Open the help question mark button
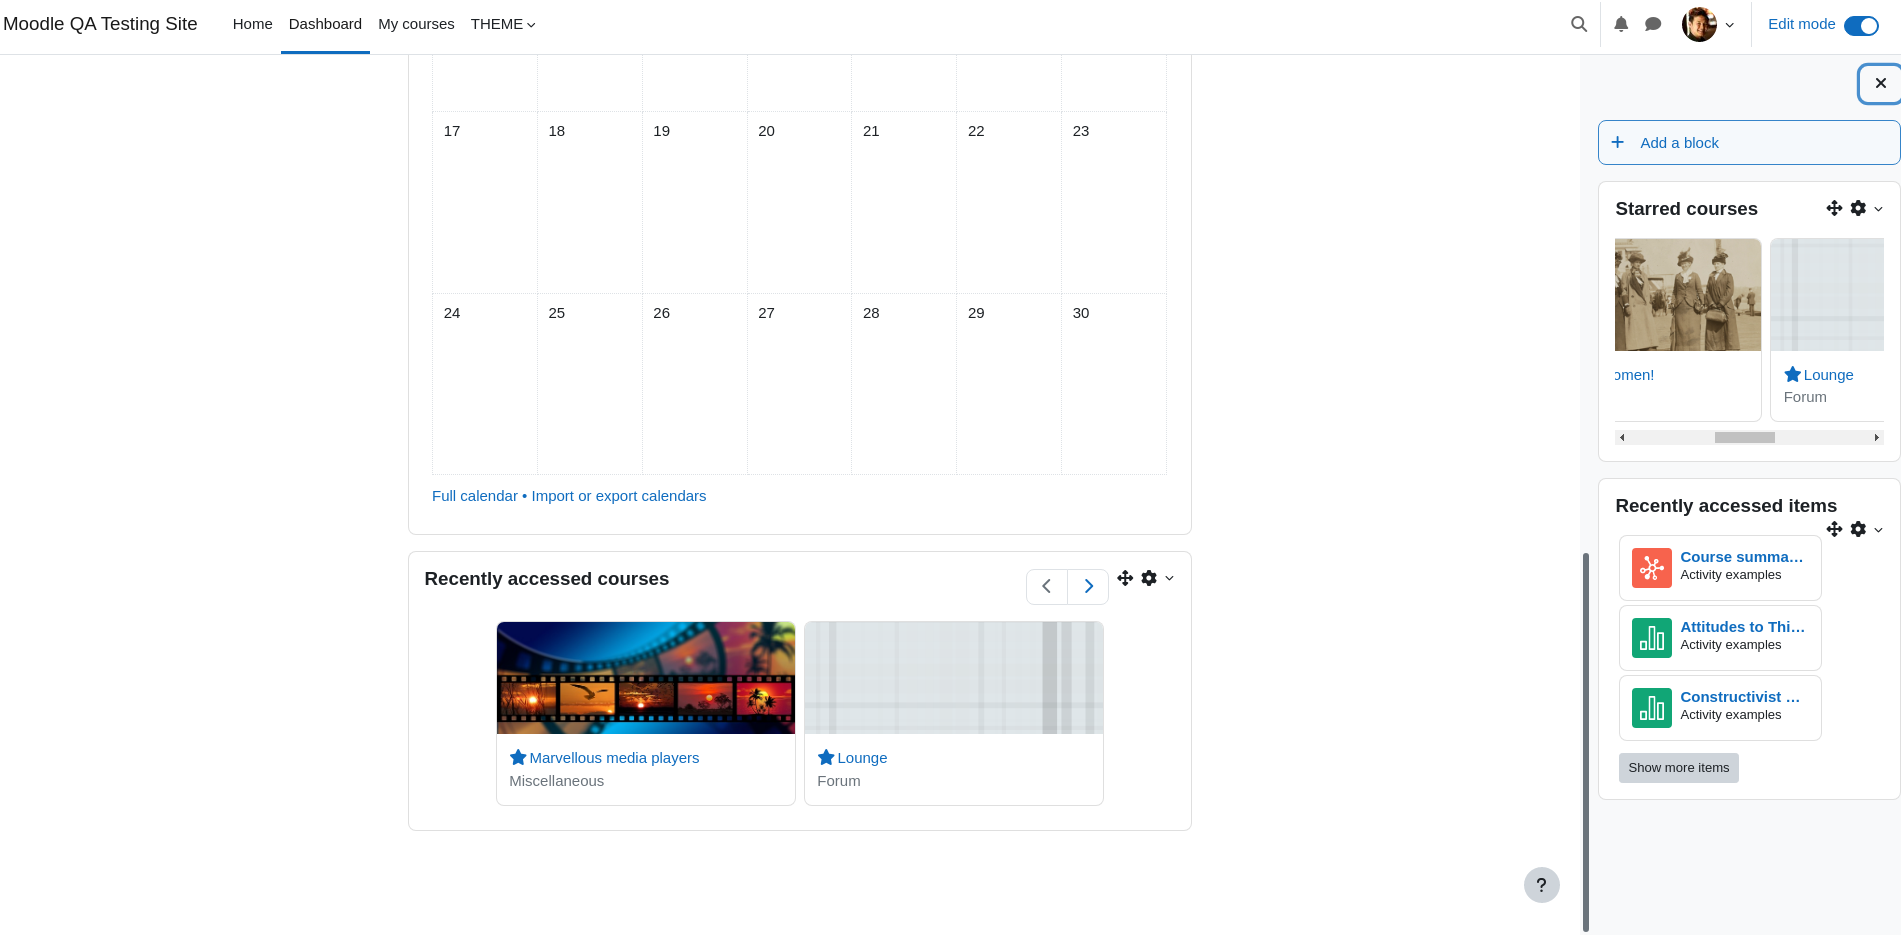This screenshot has width=1901, height=935. pos(1541,885)
